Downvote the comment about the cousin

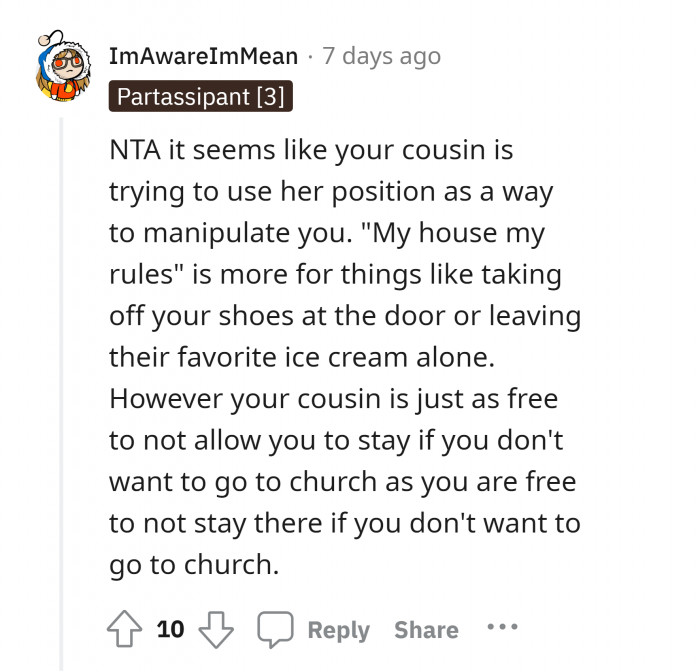pyautogui.click(x=217, y=629)
